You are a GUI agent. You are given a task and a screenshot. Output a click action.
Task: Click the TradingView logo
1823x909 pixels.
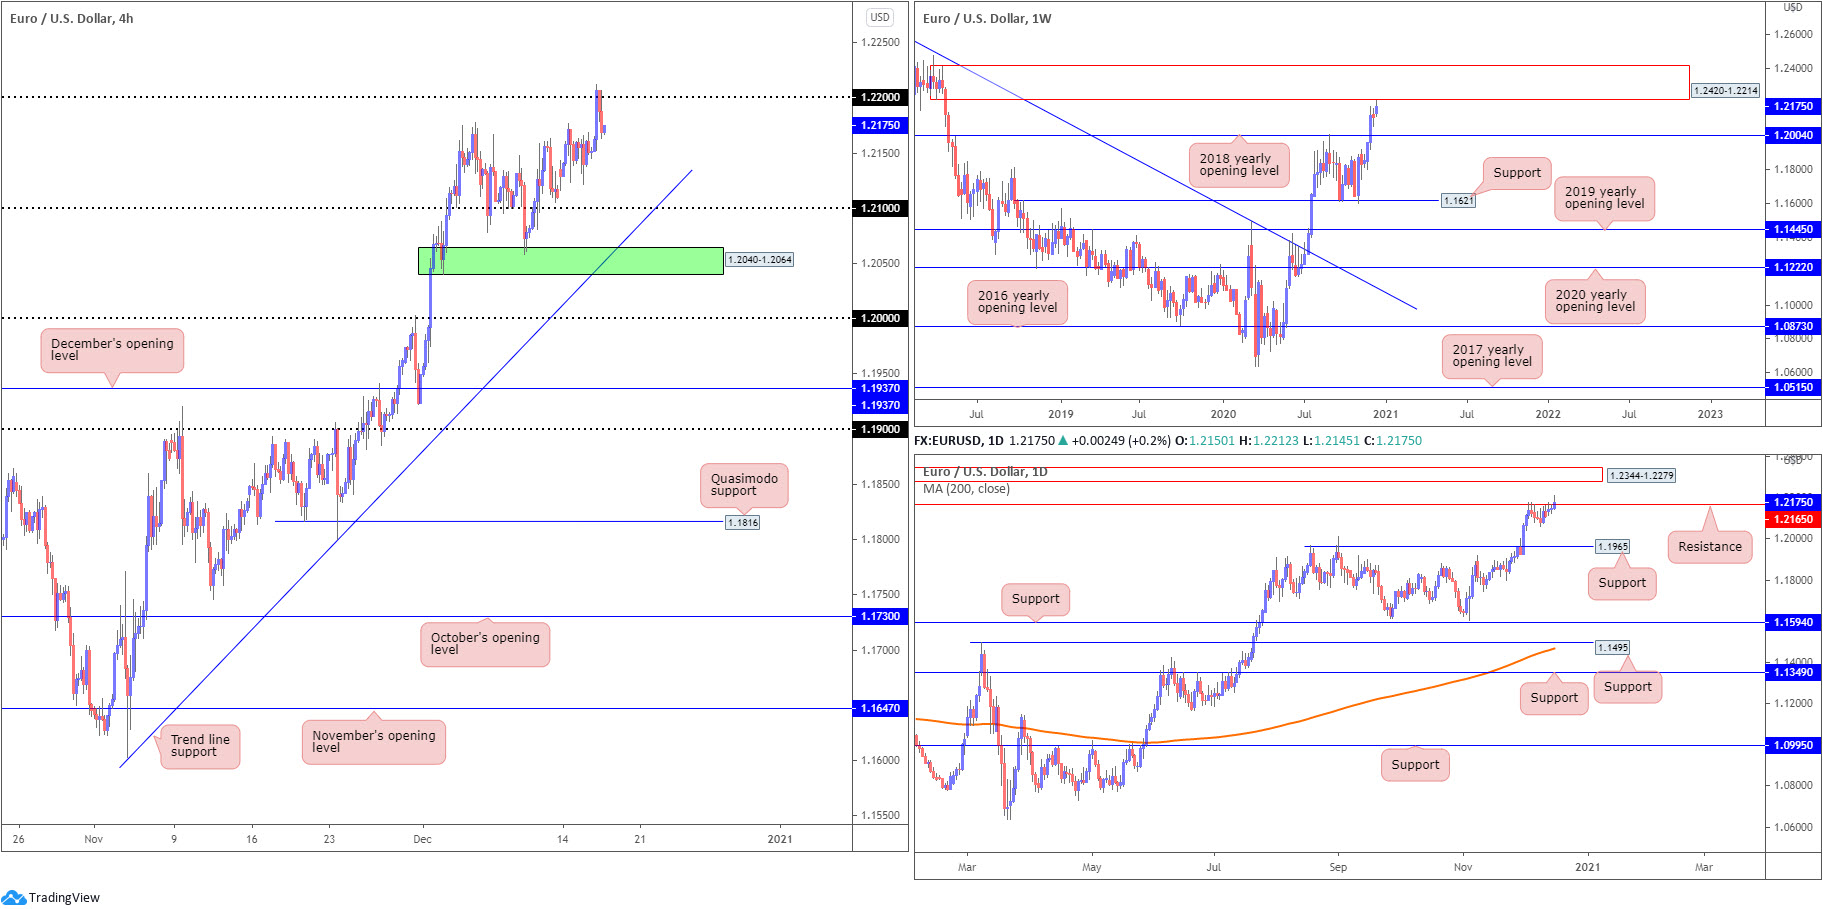click(x=50, y=897)
